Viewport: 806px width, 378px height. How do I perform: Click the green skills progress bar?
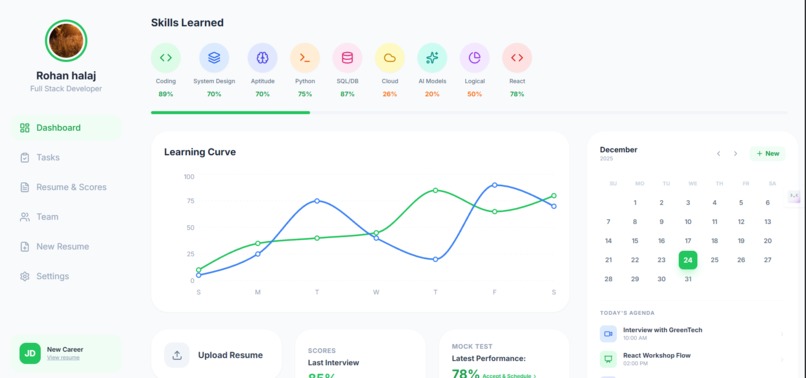pos(230,112)
